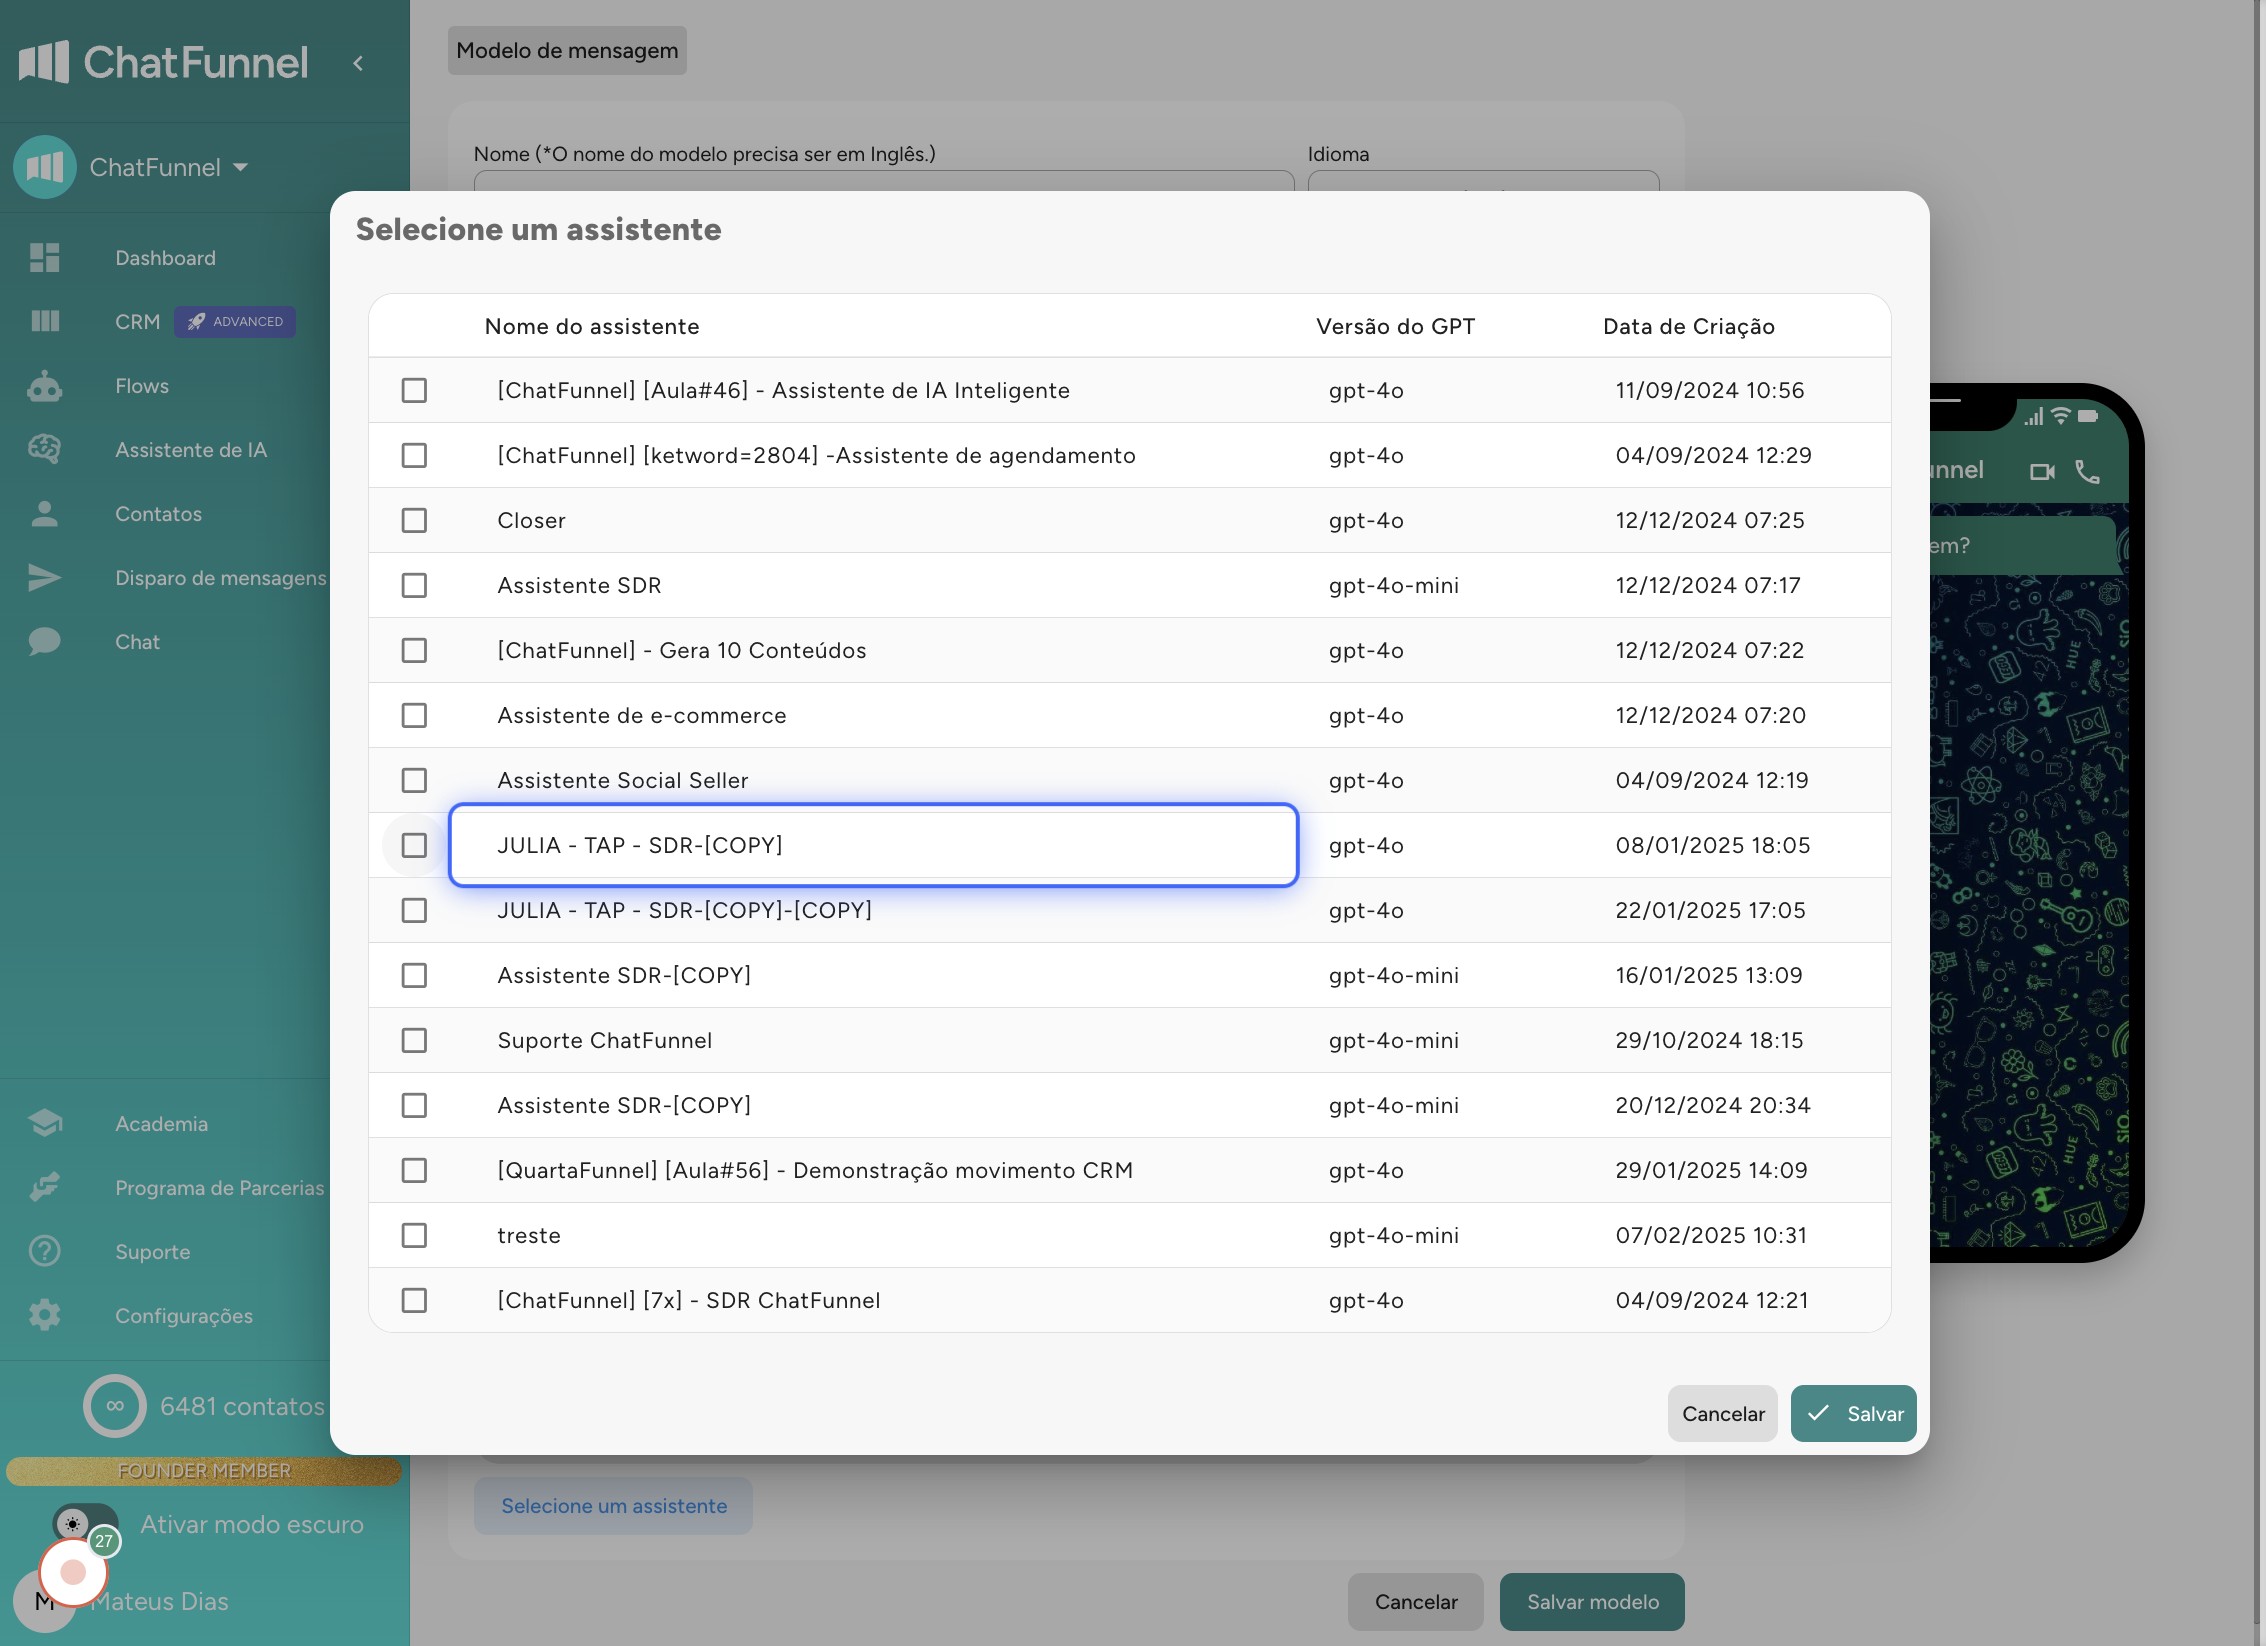Open the Programa de Parcerias handshake icon
Image resolution: width=2266 pixels, height=1646 pixels.
click(x=45, y=1187)
